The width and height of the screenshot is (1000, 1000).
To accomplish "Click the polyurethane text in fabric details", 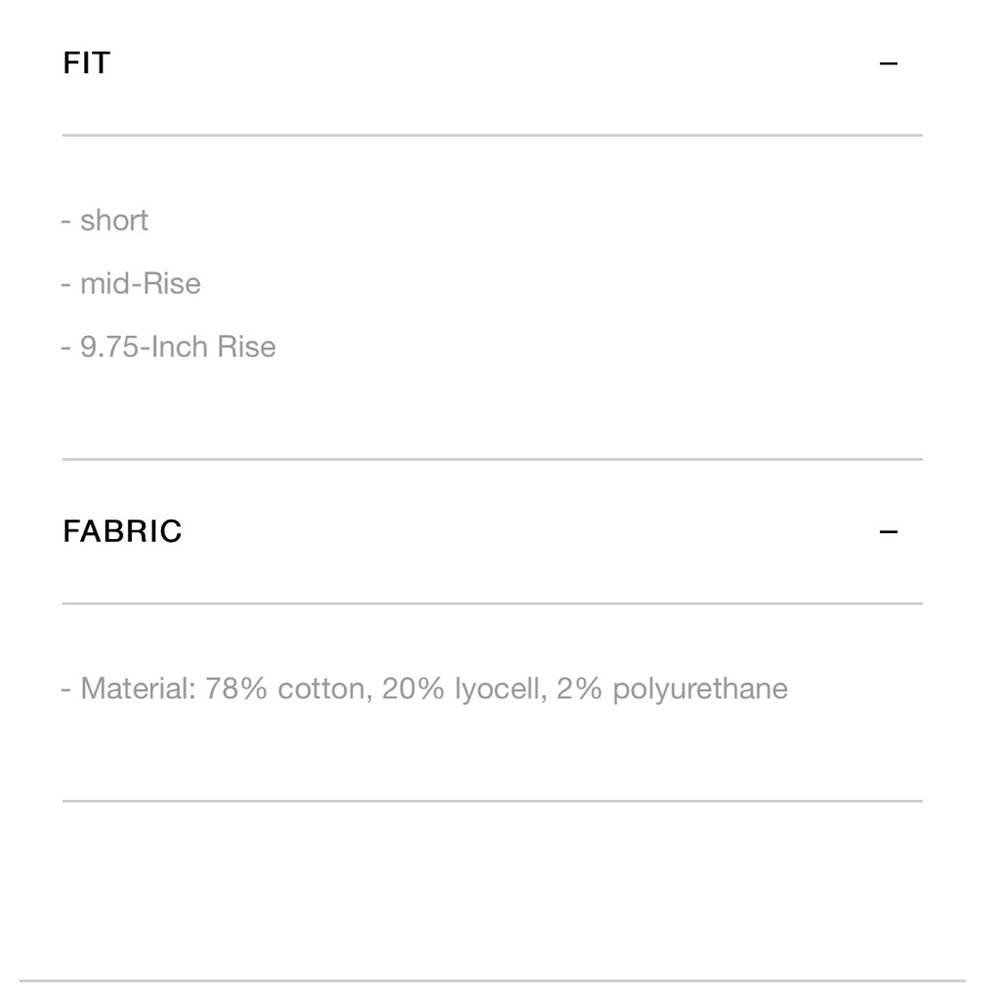I will coord(700,688).
